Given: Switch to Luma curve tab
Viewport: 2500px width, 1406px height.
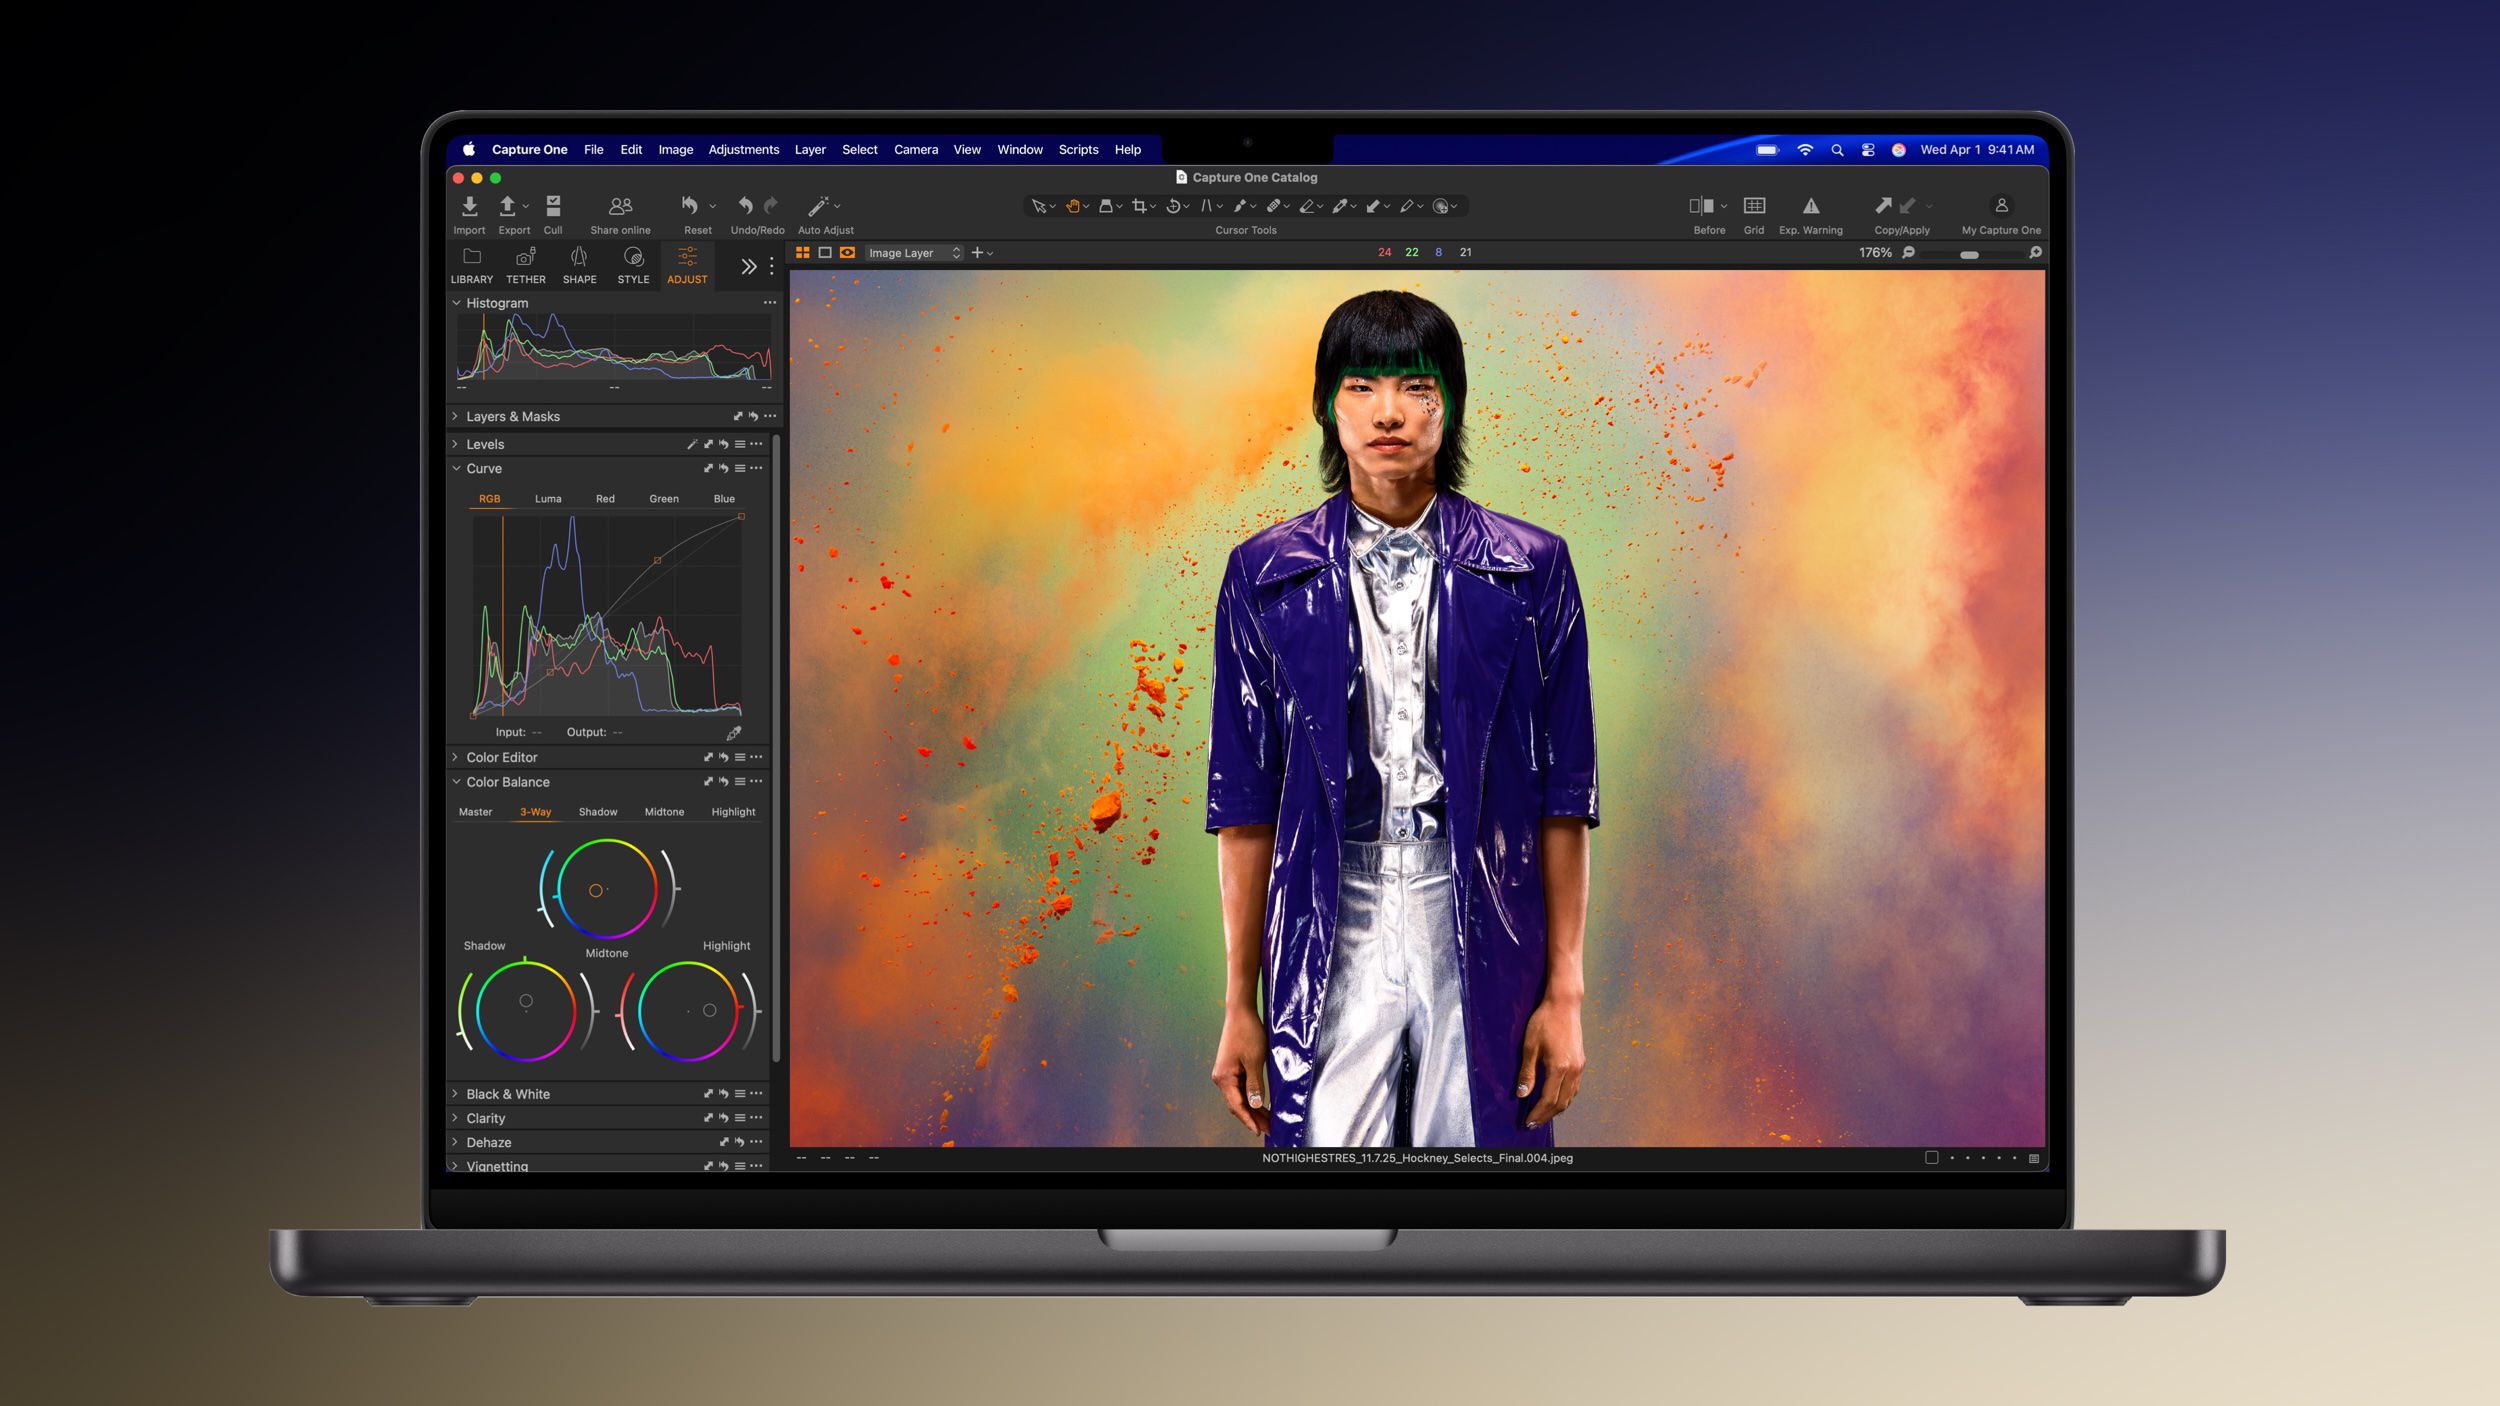Looking at the screenshot, I should click(548, 498).
